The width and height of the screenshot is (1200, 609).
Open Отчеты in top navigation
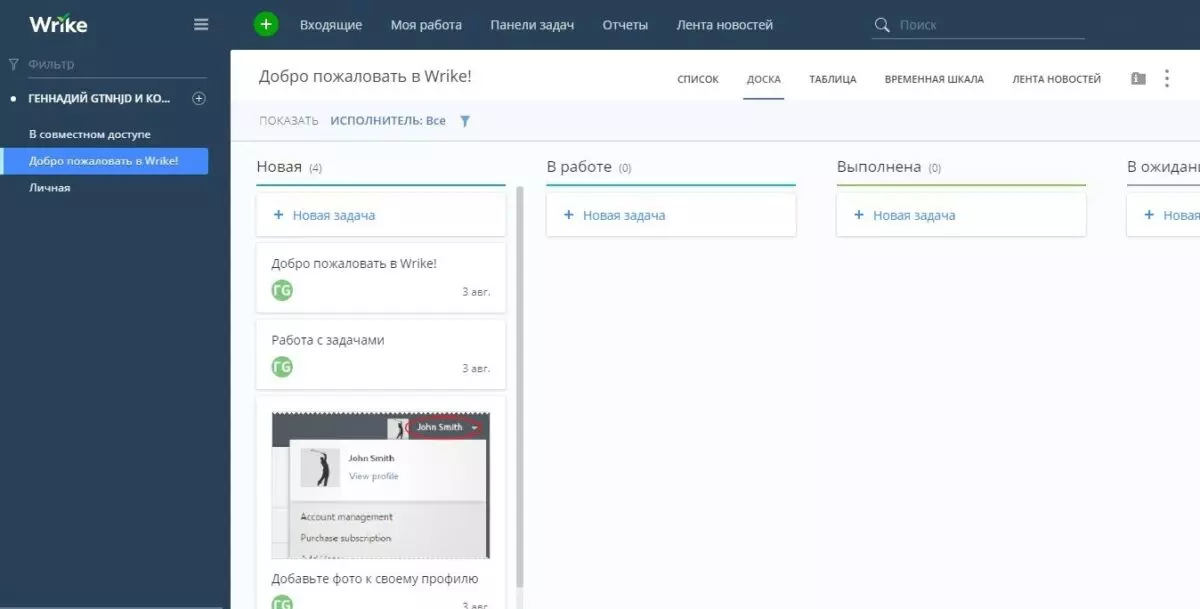pyautogui.click(x=625, y=25)
